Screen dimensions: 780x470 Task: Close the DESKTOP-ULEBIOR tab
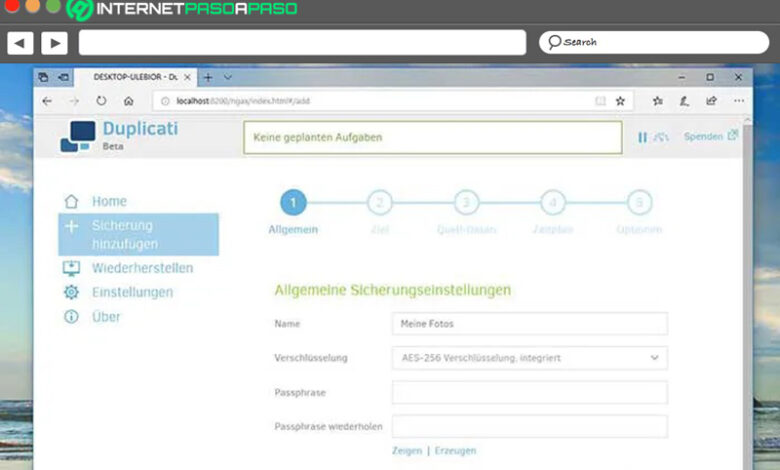pos(187,77)
